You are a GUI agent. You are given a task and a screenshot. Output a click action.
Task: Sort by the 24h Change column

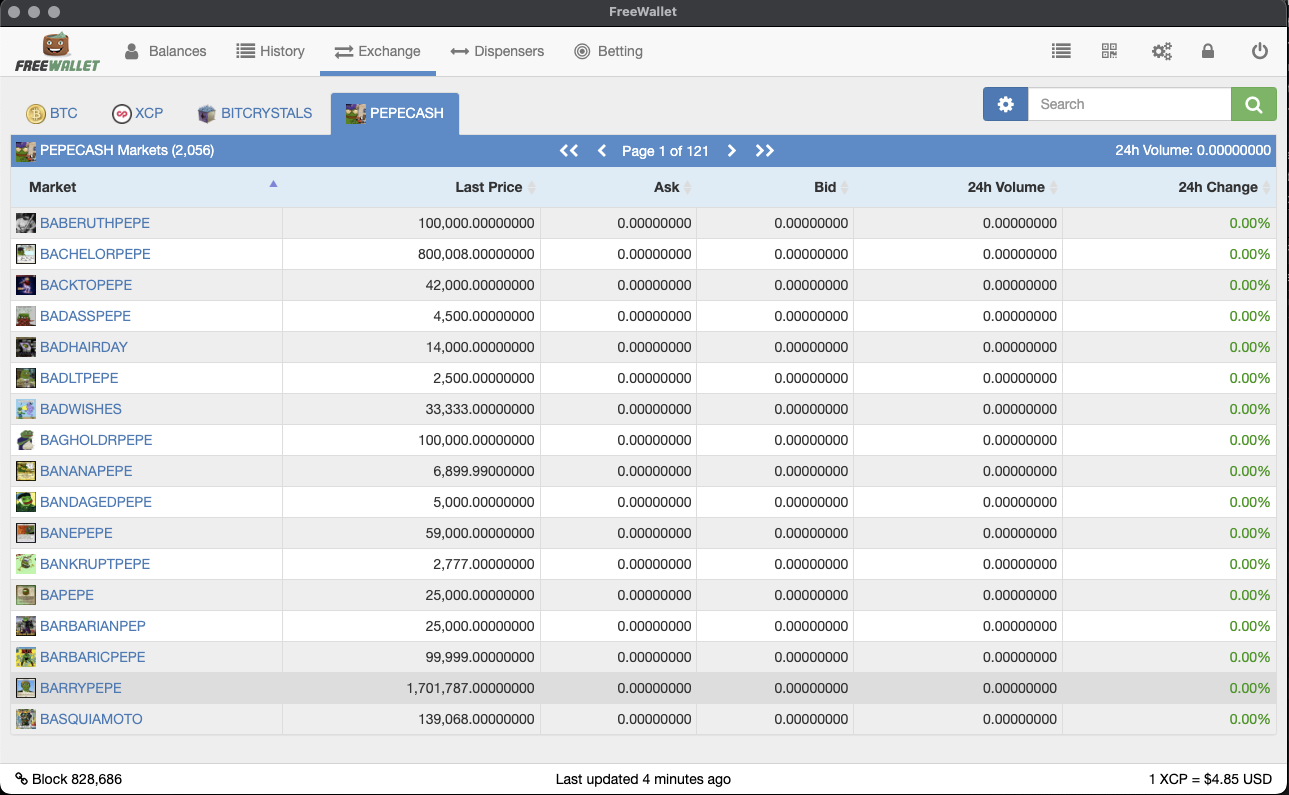tap(1170, 187)
